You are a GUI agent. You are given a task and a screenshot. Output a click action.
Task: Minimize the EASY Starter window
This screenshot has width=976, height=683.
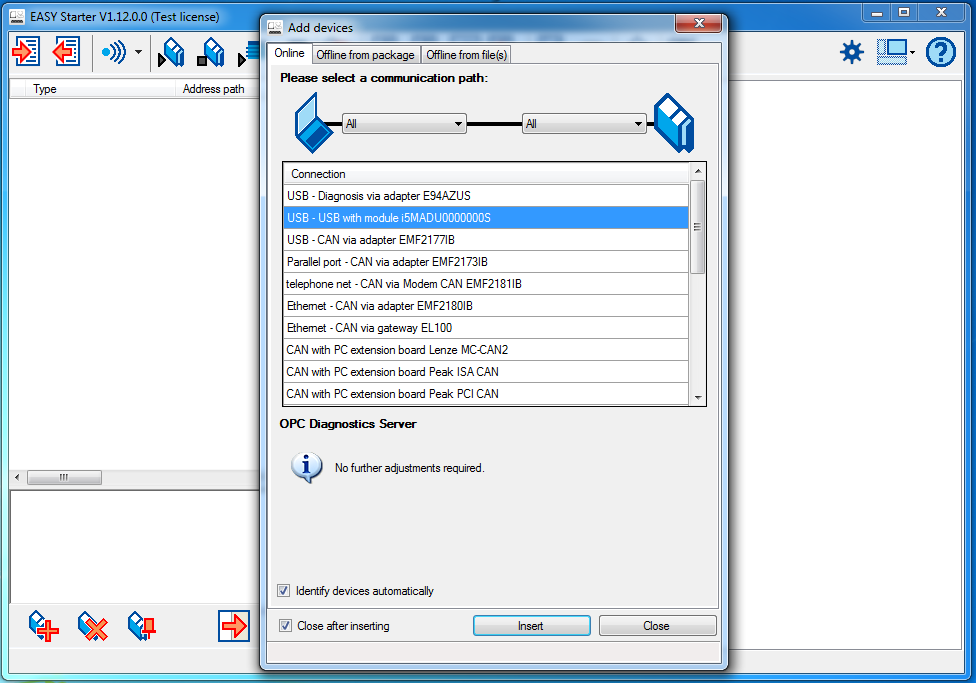tap(876, 13)
